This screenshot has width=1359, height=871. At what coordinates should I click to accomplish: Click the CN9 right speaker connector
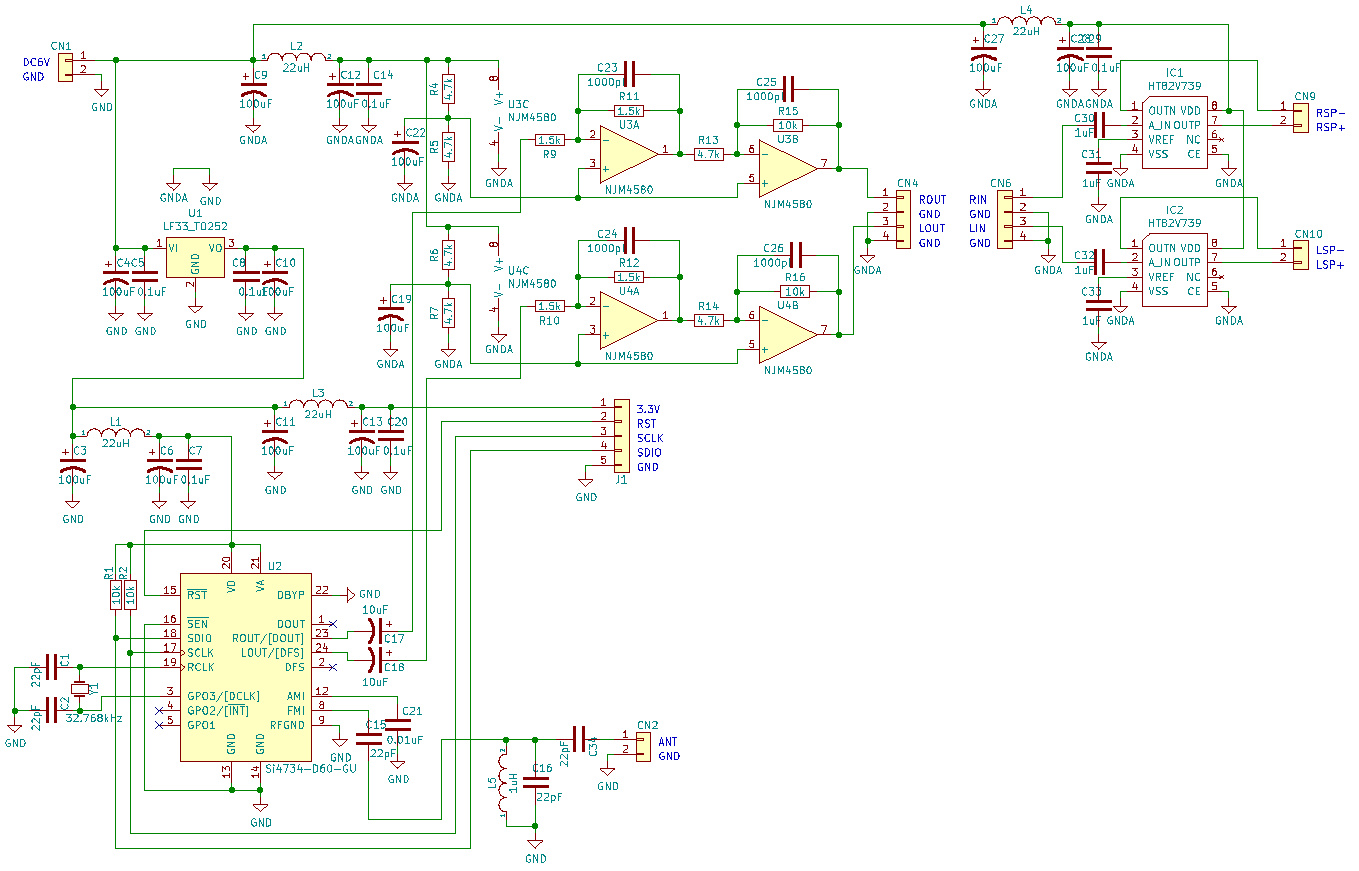pyautogui.click(x=1301, y=116)
